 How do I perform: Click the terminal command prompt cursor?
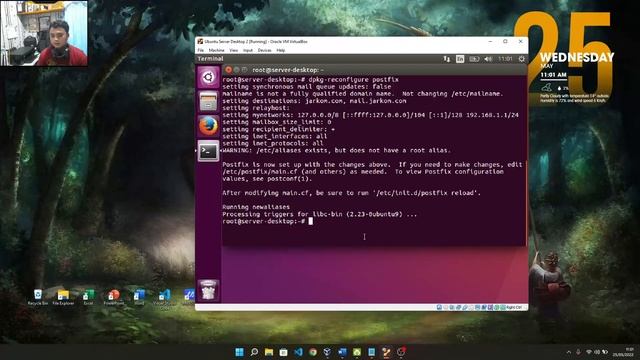click(x=311, y=221)
